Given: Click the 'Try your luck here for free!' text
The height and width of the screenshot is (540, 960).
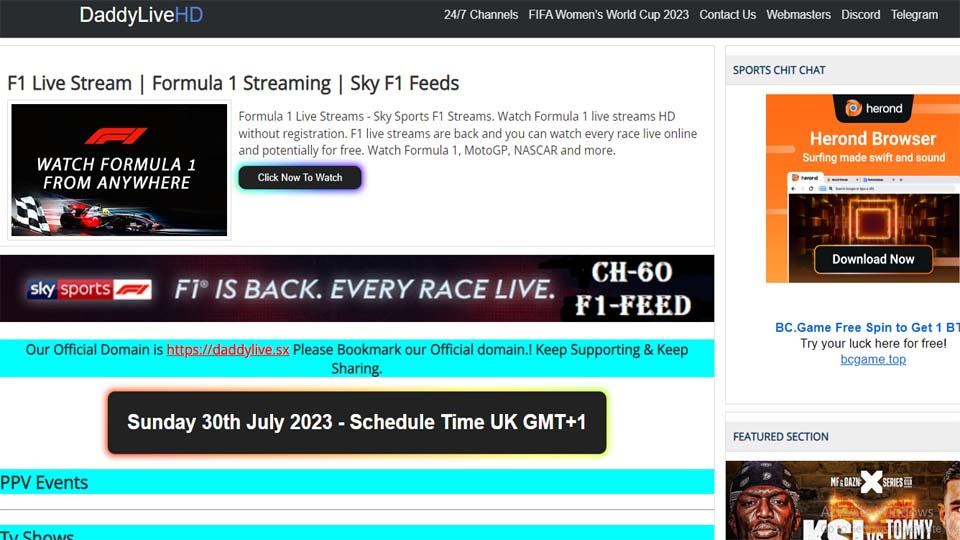Looking at the screenshot, I should 873,343.
